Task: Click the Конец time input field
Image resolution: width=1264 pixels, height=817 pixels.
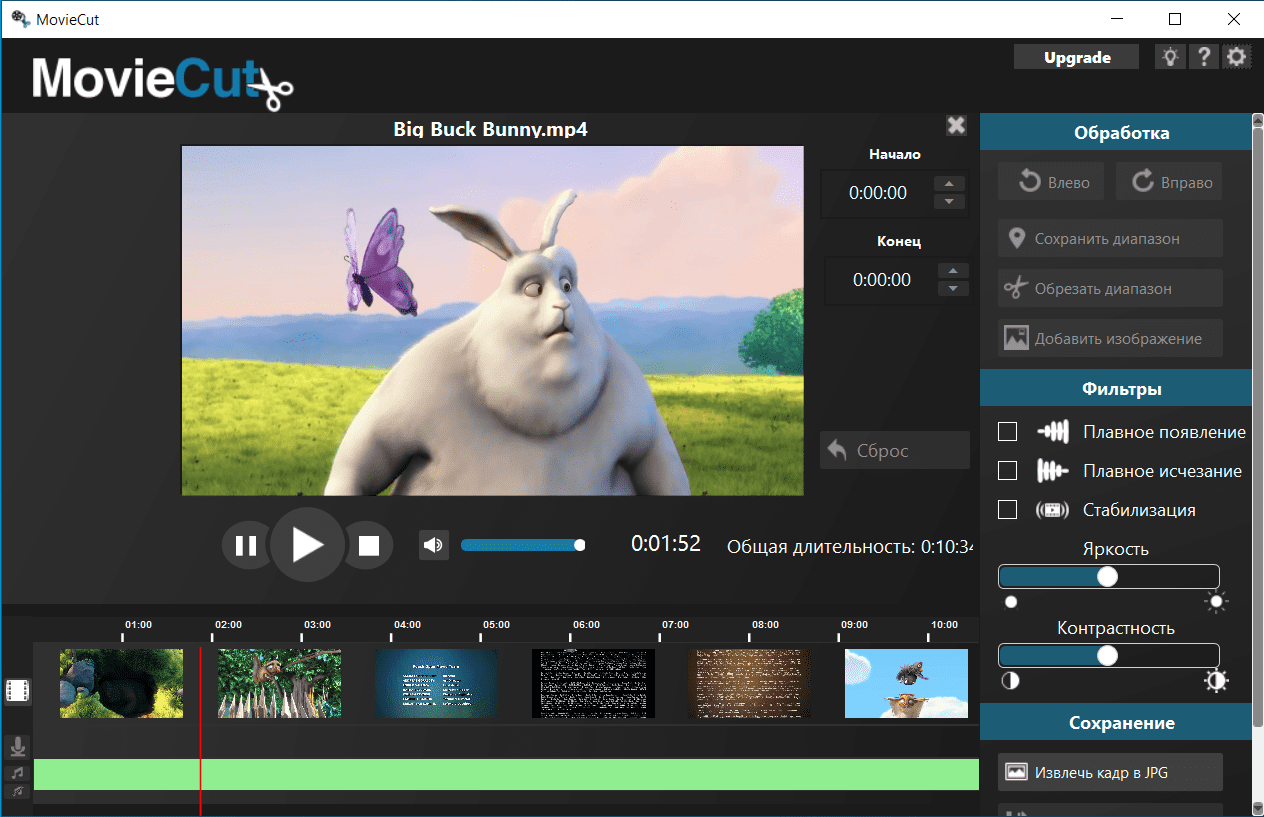Action: [x=881, y=280]
